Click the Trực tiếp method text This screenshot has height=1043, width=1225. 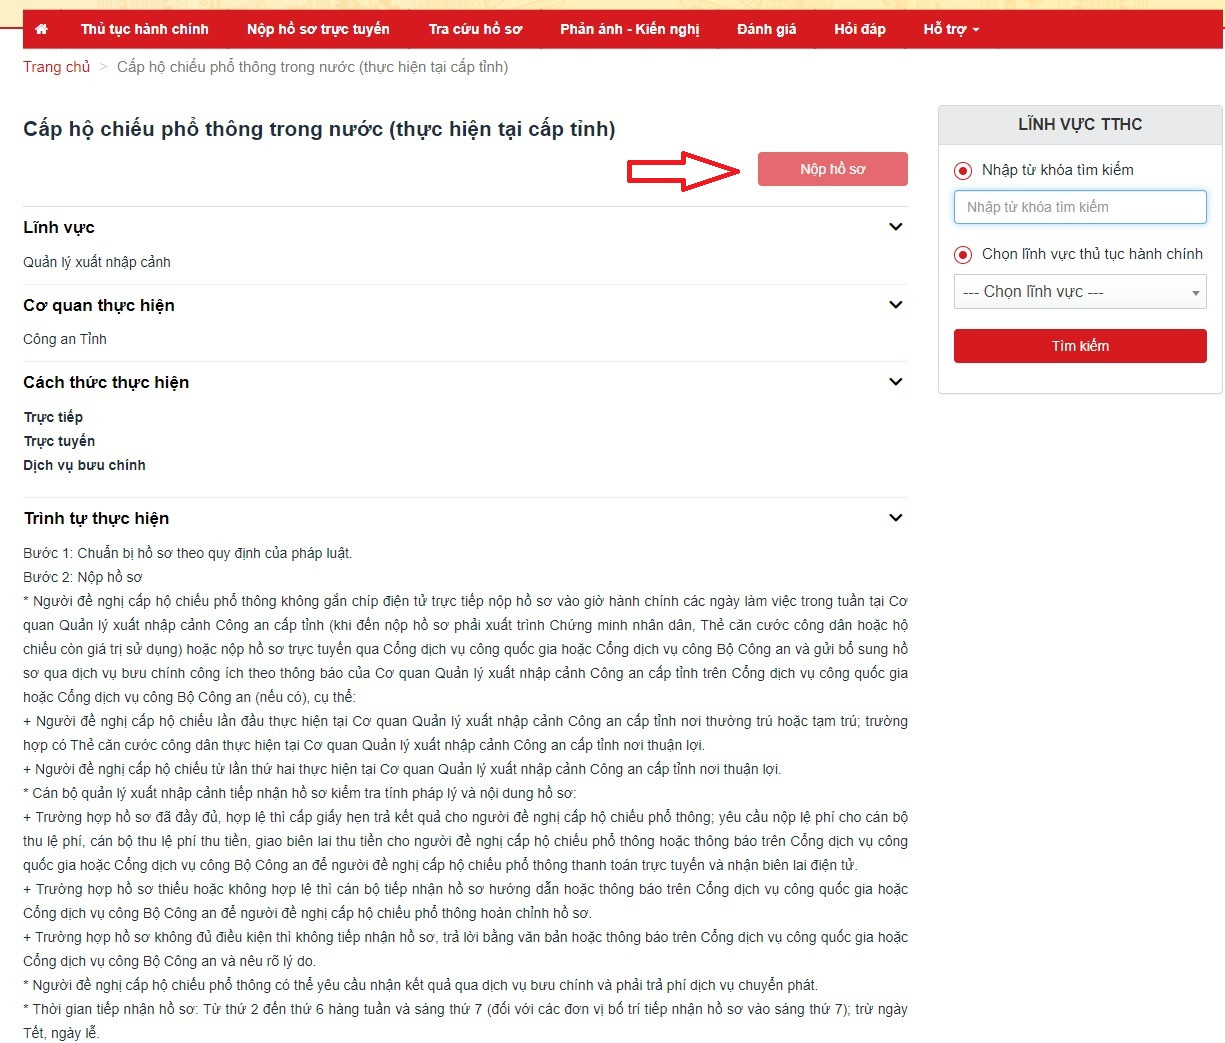54,417
